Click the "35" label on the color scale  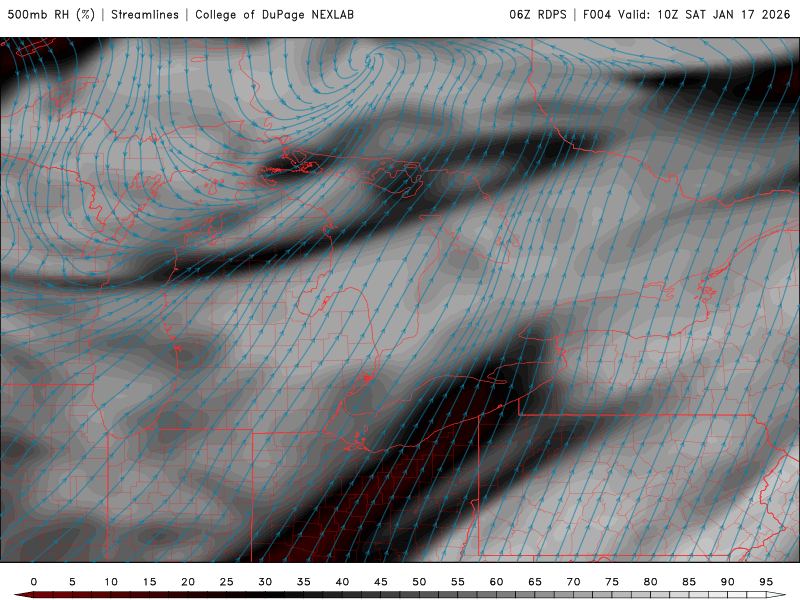304,582
